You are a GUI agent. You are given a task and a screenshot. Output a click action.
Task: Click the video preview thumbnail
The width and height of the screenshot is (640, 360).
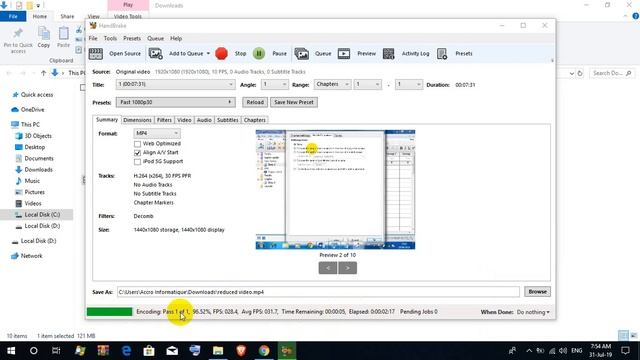tap(335, 189)
